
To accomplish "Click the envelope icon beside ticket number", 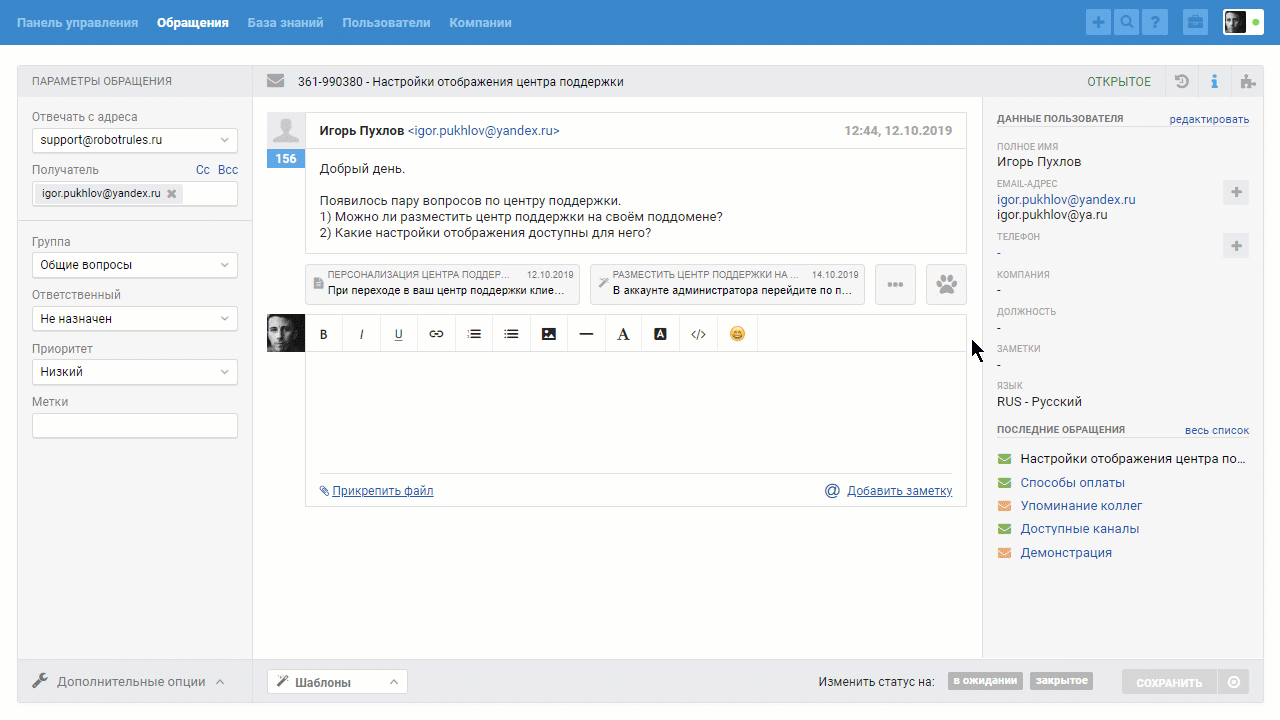I will 275,81.
